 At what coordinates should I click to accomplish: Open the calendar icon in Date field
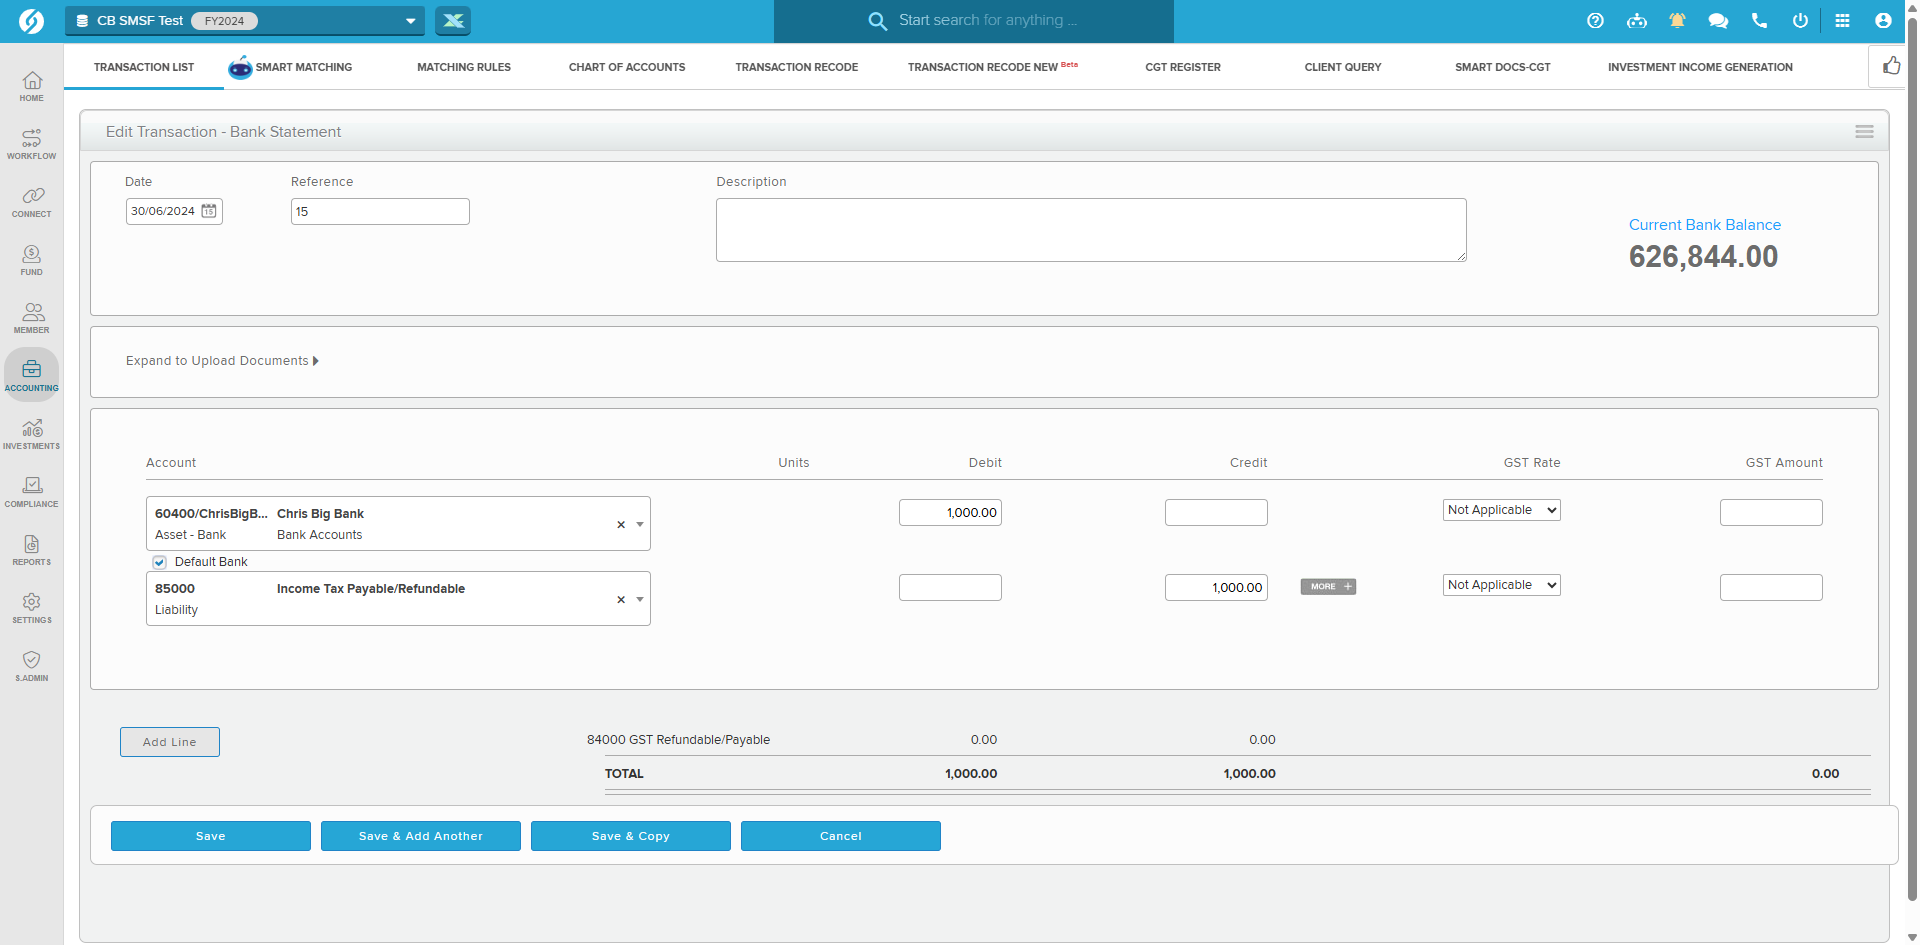(209, 211)
